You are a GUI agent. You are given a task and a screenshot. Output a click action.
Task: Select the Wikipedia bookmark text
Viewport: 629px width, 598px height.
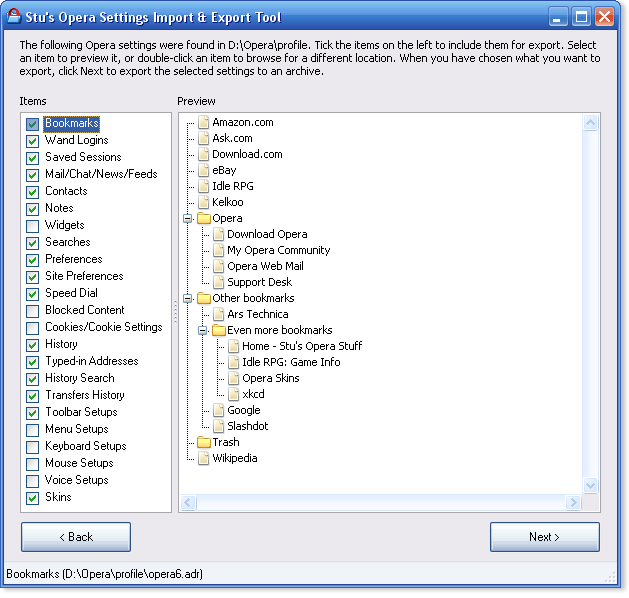(235, 458)
